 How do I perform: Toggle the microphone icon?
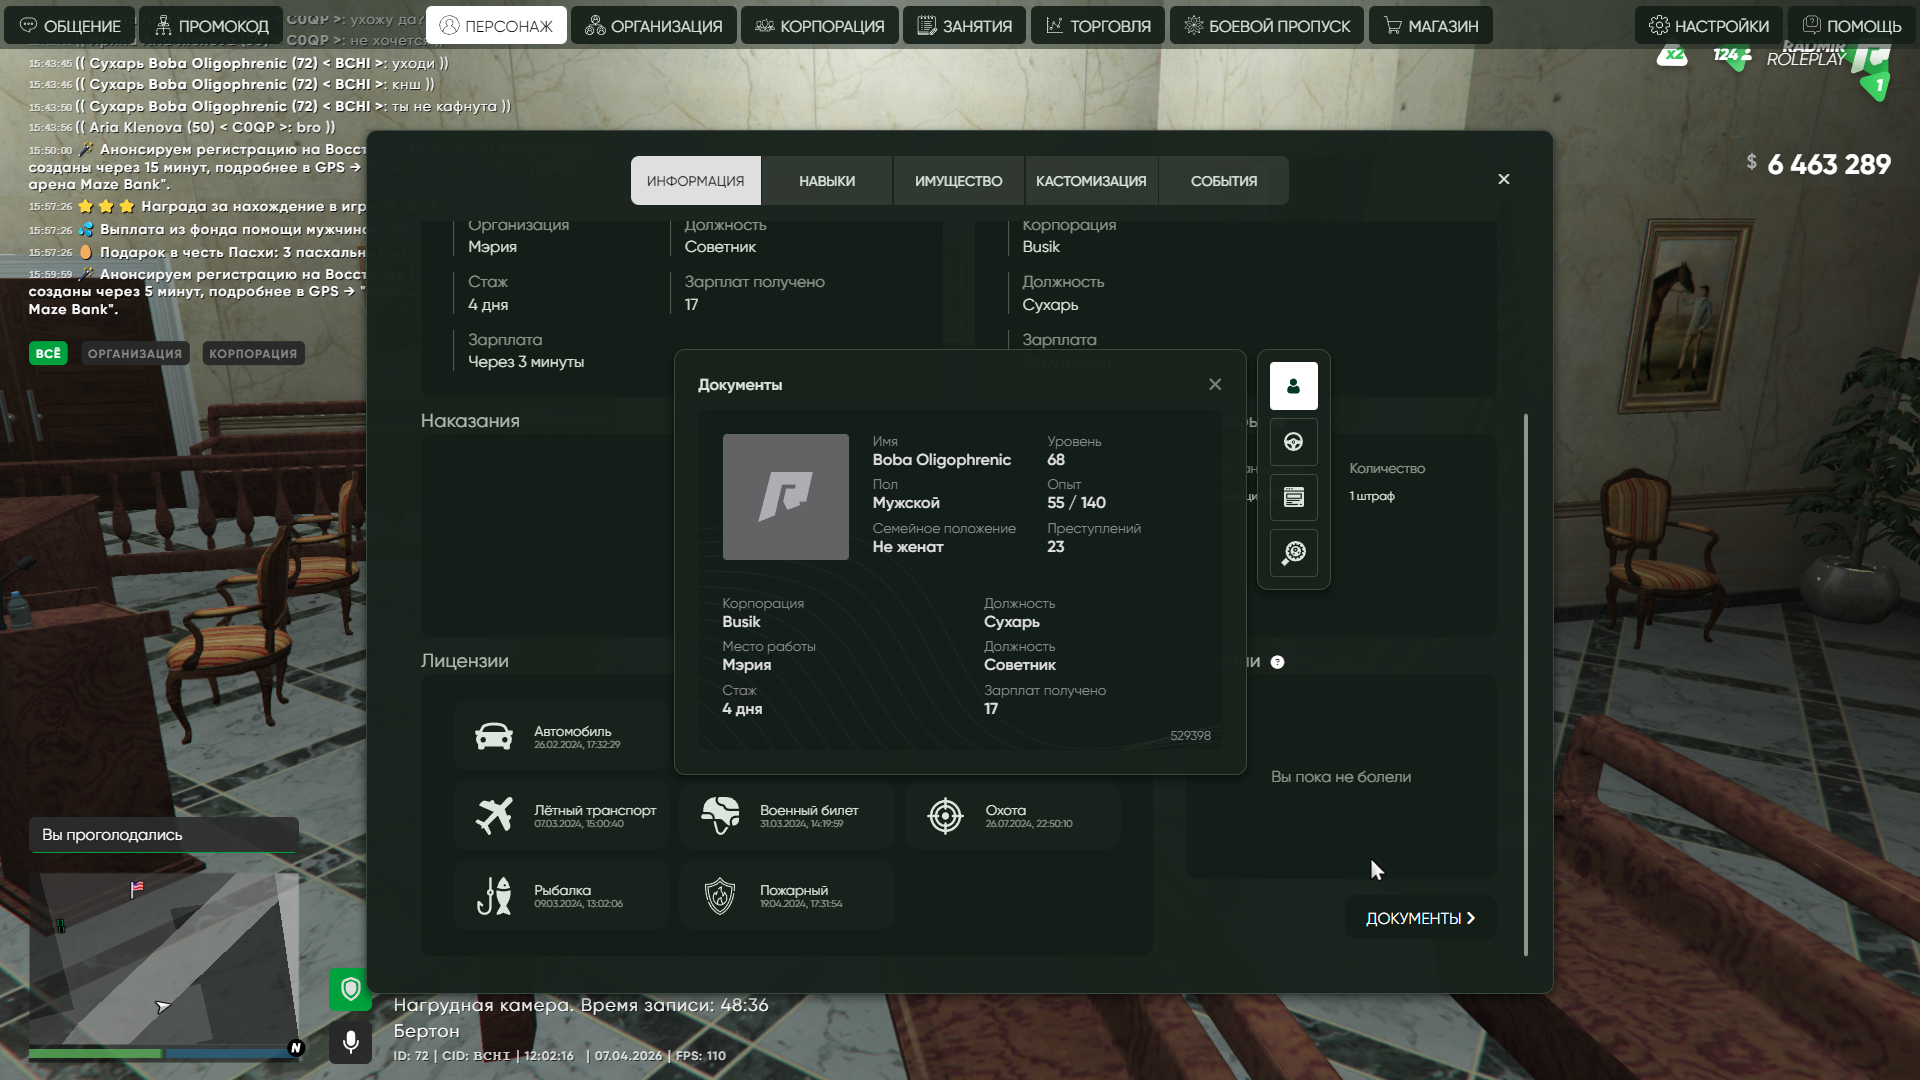(350, 1043)
